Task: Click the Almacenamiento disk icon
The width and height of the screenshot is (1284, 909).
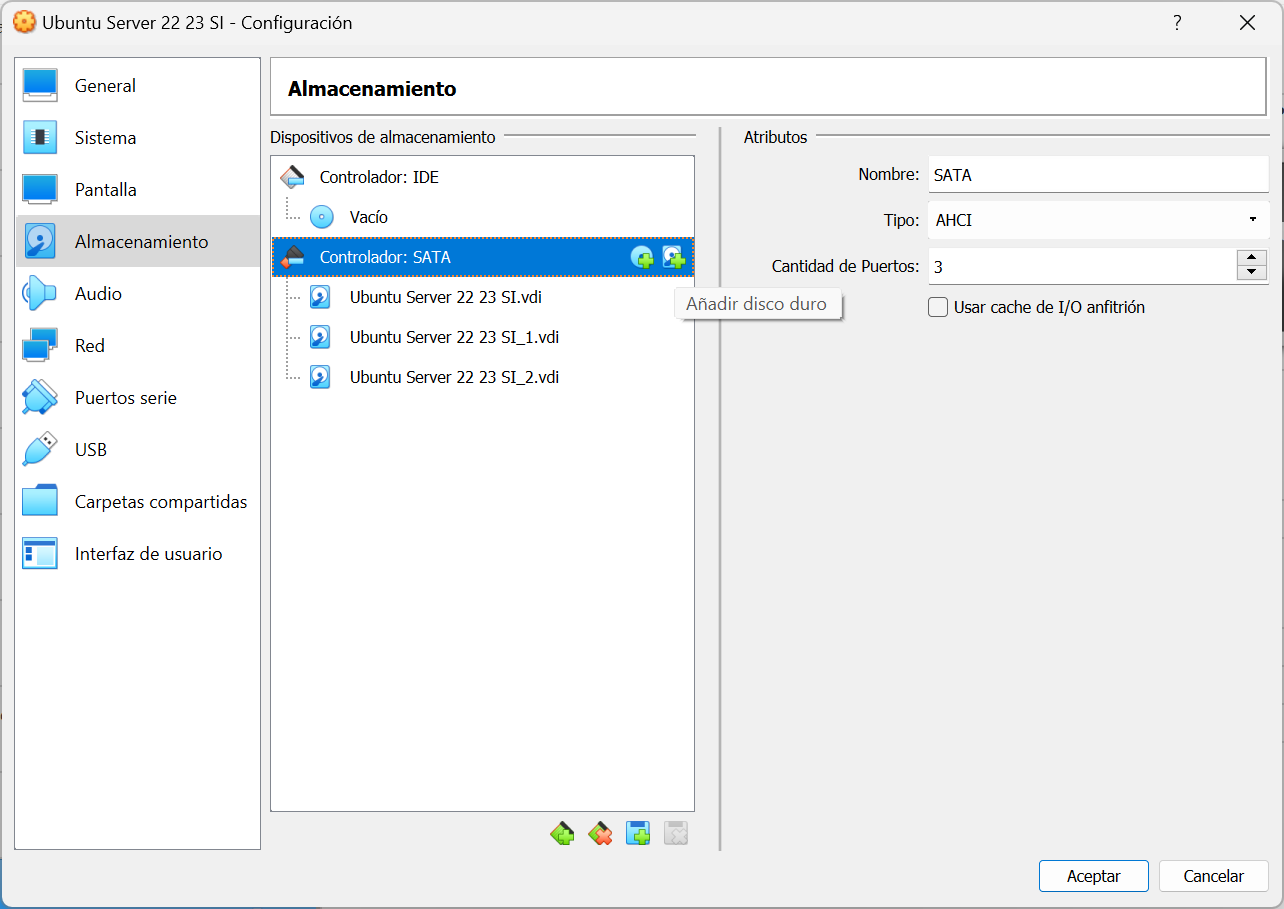Action: tap(40, 242)
